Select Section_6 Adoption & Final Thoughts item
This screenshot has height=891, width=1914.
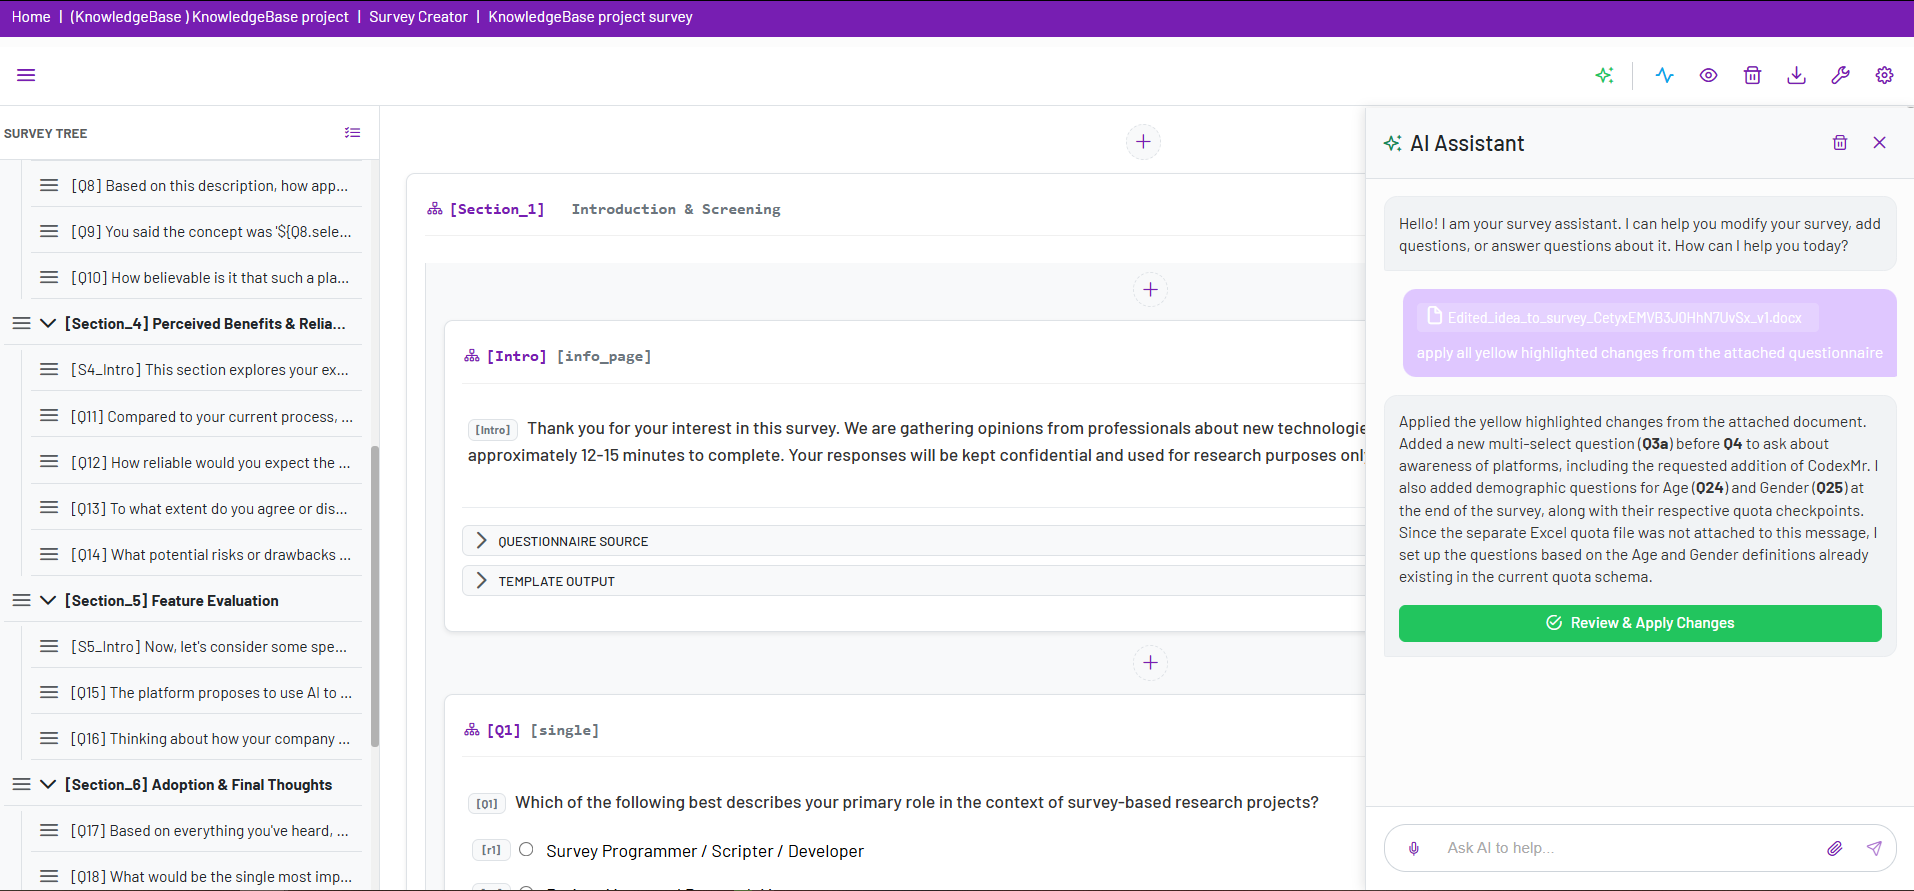click(x=198, y=784)
